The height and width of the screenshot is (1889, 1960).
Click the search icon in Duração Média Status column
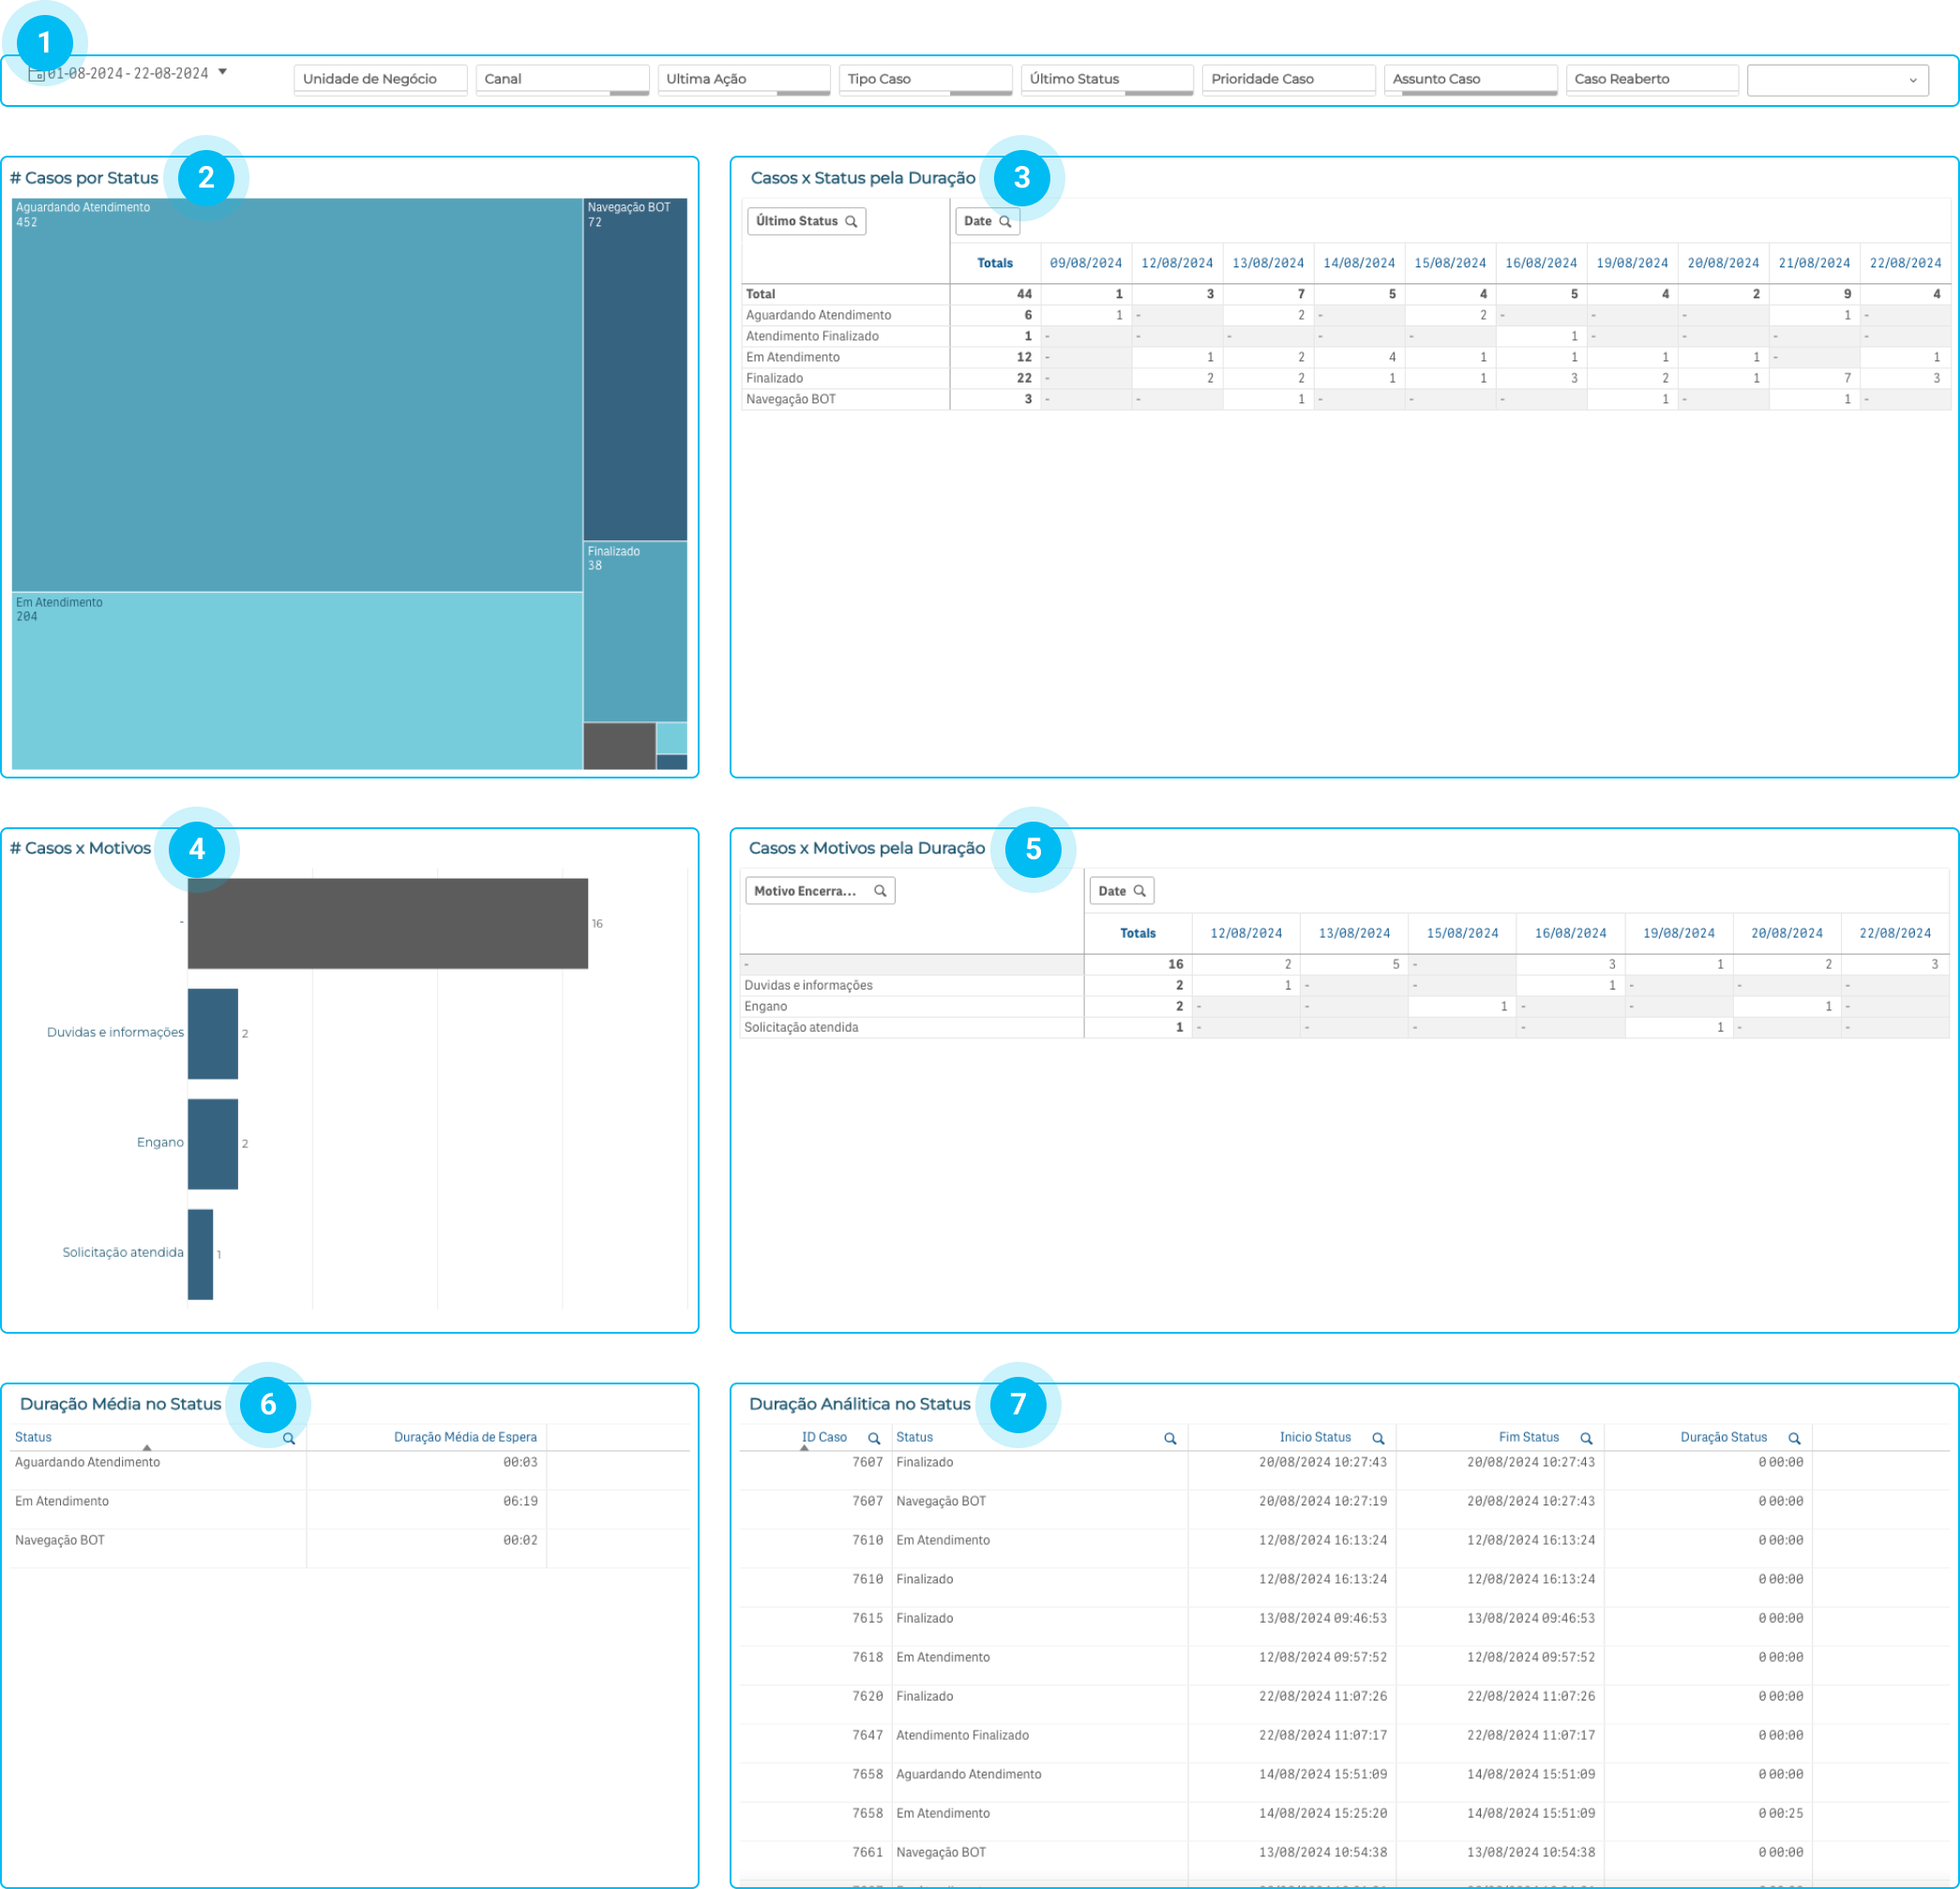[x=289, y=1438]
